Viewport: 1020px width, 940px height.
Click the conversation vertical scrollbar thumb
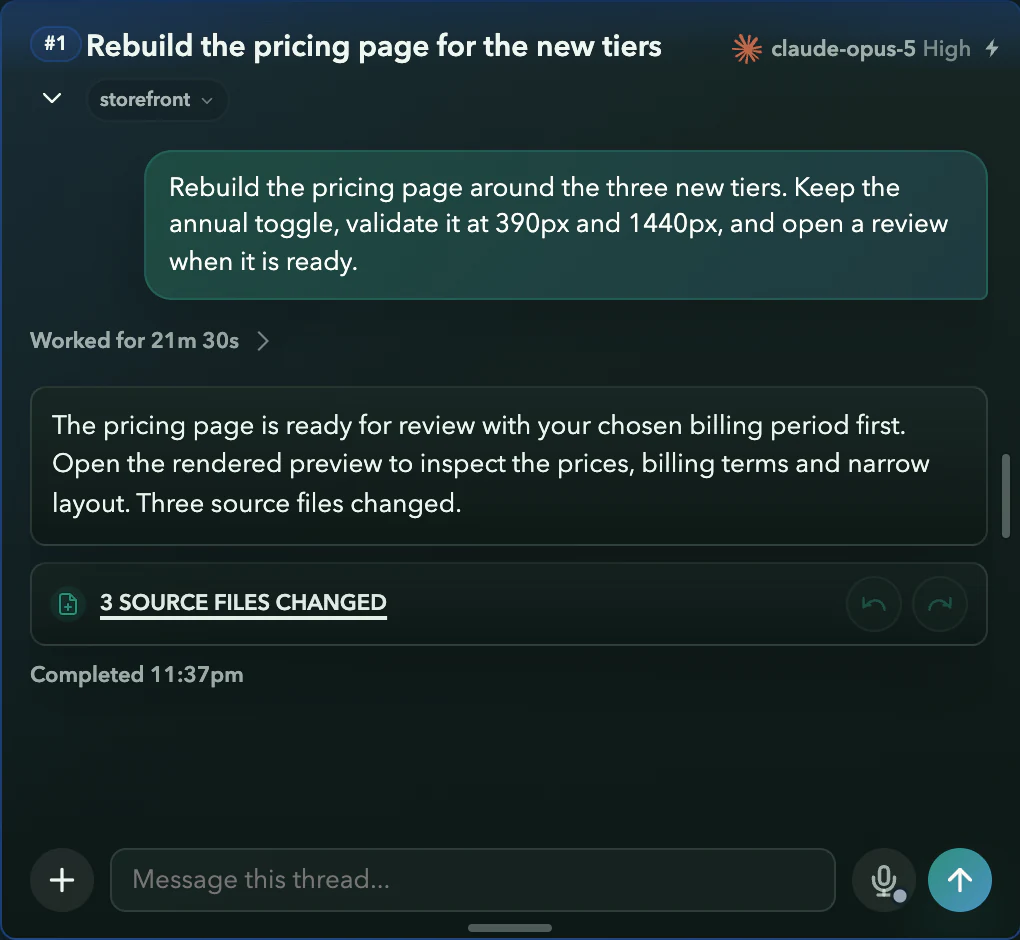coord(1006,496)
